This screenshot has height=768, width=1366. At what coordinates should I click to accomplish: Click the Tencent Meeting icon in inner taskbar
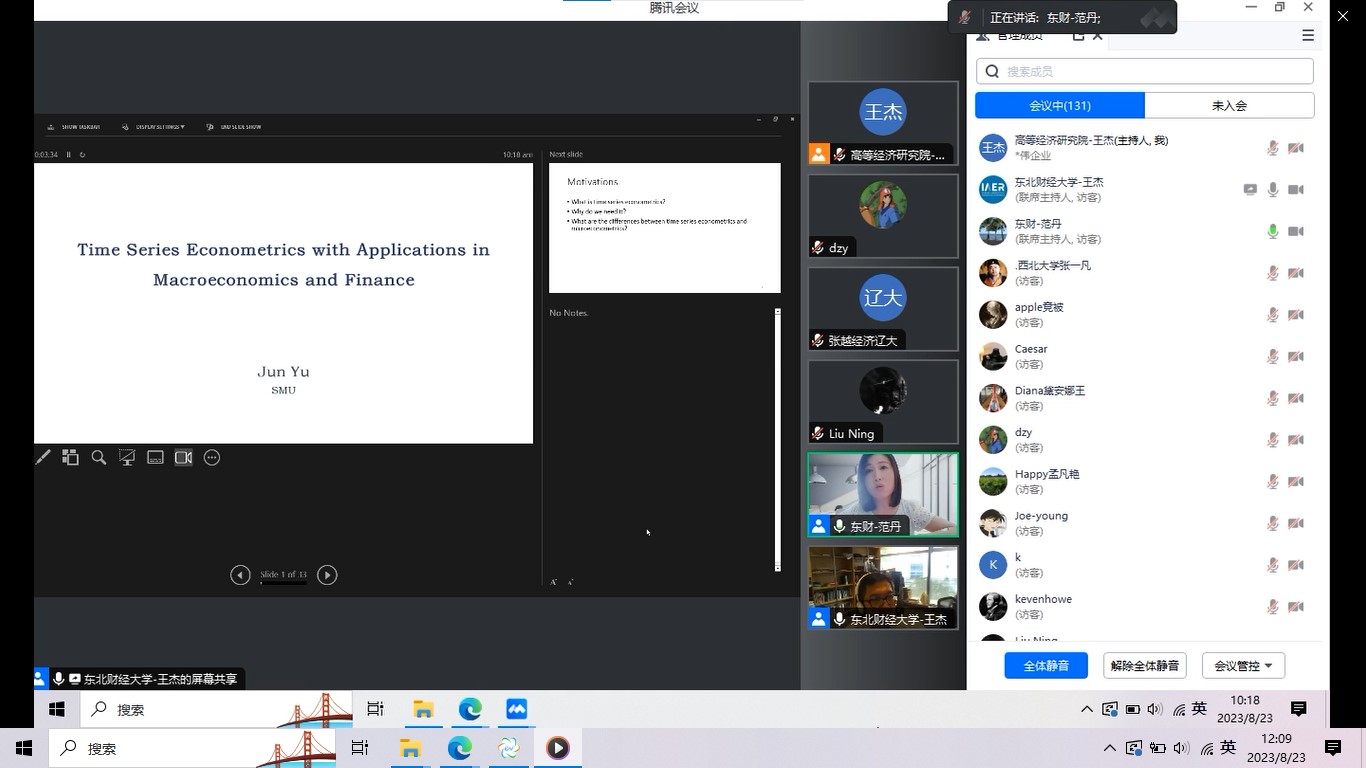click(x=517, y=709)
